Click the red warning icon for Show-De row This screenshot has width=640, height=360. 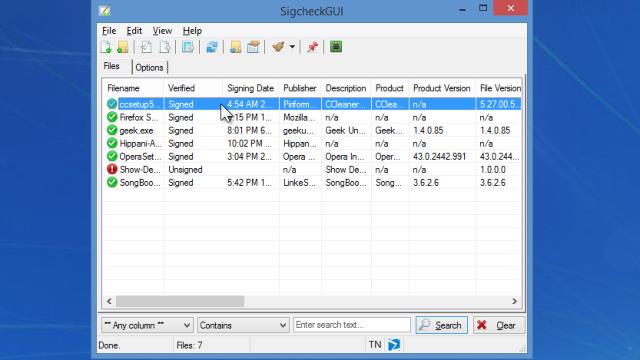click(112, 169)
